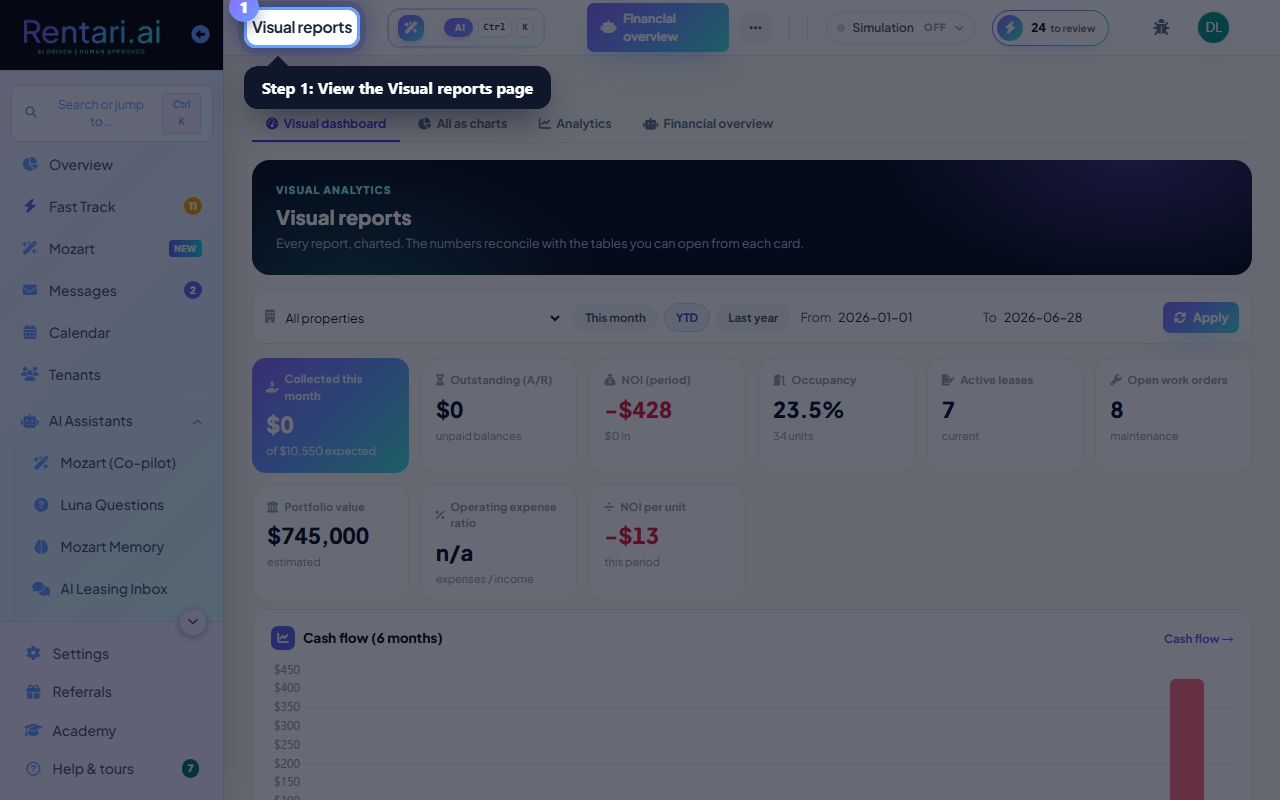1280x800 pixels.
Task: Switch to the All as charts tab
Action: (x=462, y=124)
